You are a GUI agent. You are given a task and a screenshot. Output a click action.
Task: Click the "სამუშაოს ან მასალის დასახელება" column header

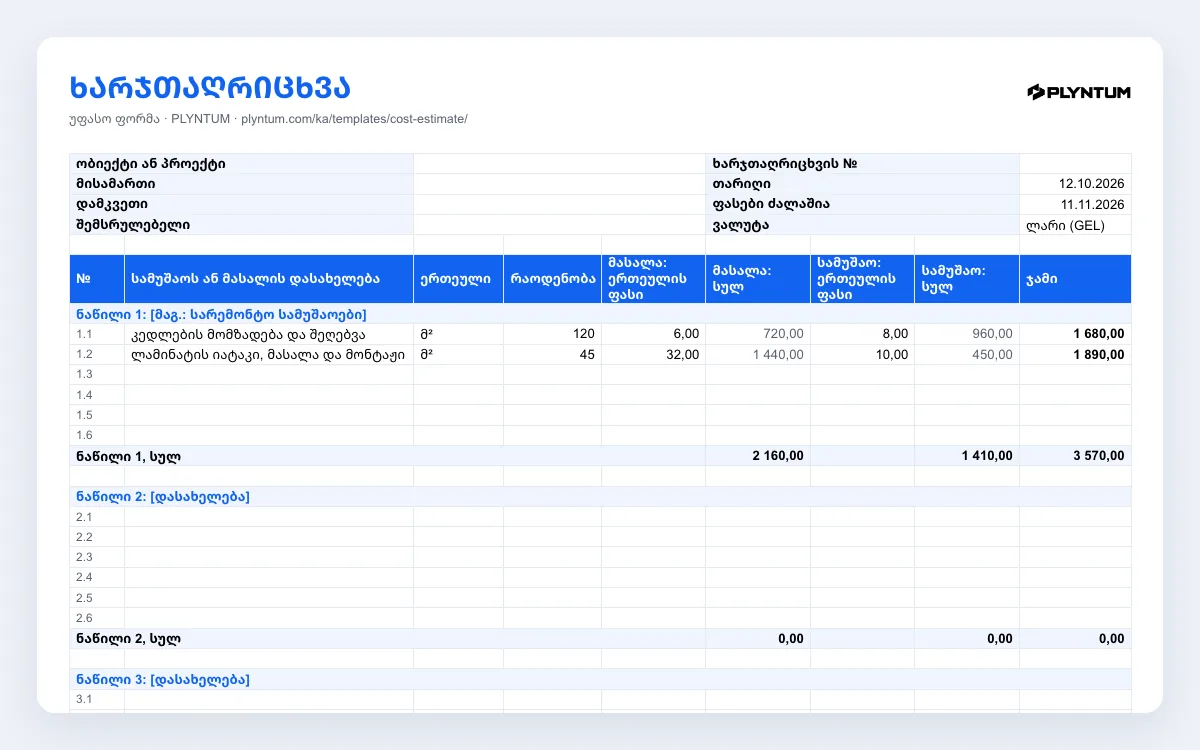tap(269, 279)
